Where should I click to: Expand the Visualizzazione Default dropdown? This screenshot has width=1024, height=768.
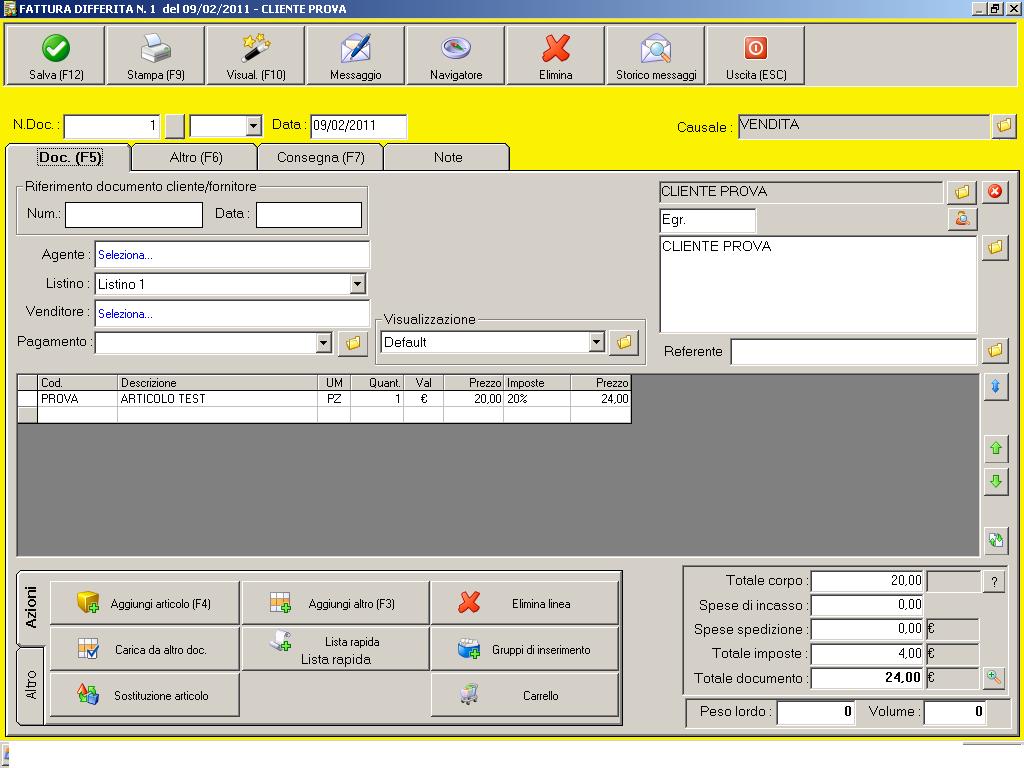(x=596, y=342)
